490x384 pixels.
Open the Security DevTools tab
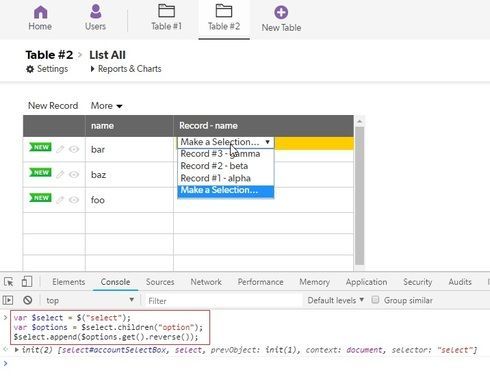[418, 282]
